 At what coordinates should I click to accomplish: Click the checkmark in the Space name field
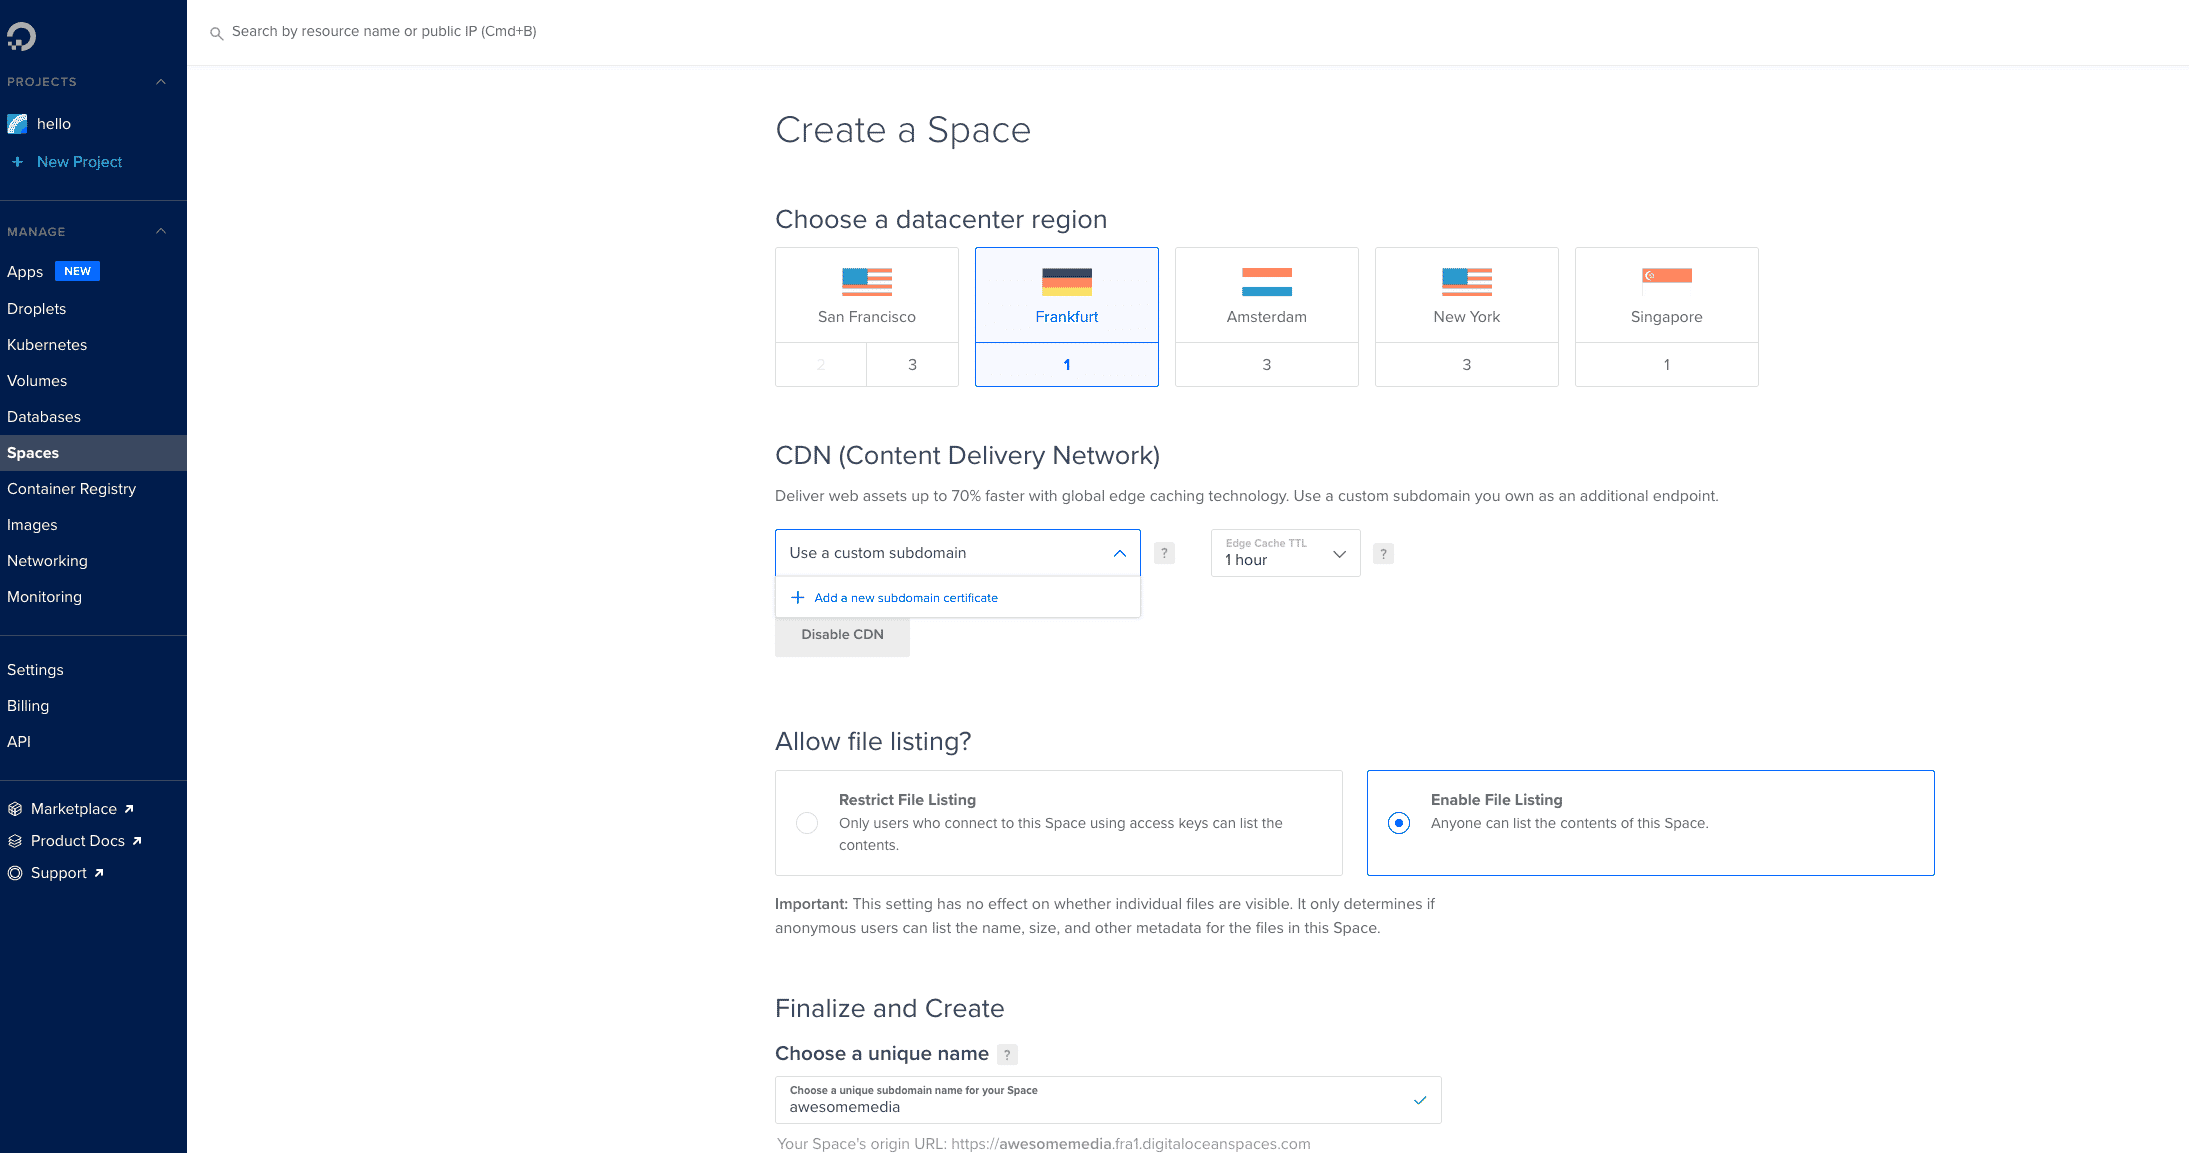click(1419, 1100)
